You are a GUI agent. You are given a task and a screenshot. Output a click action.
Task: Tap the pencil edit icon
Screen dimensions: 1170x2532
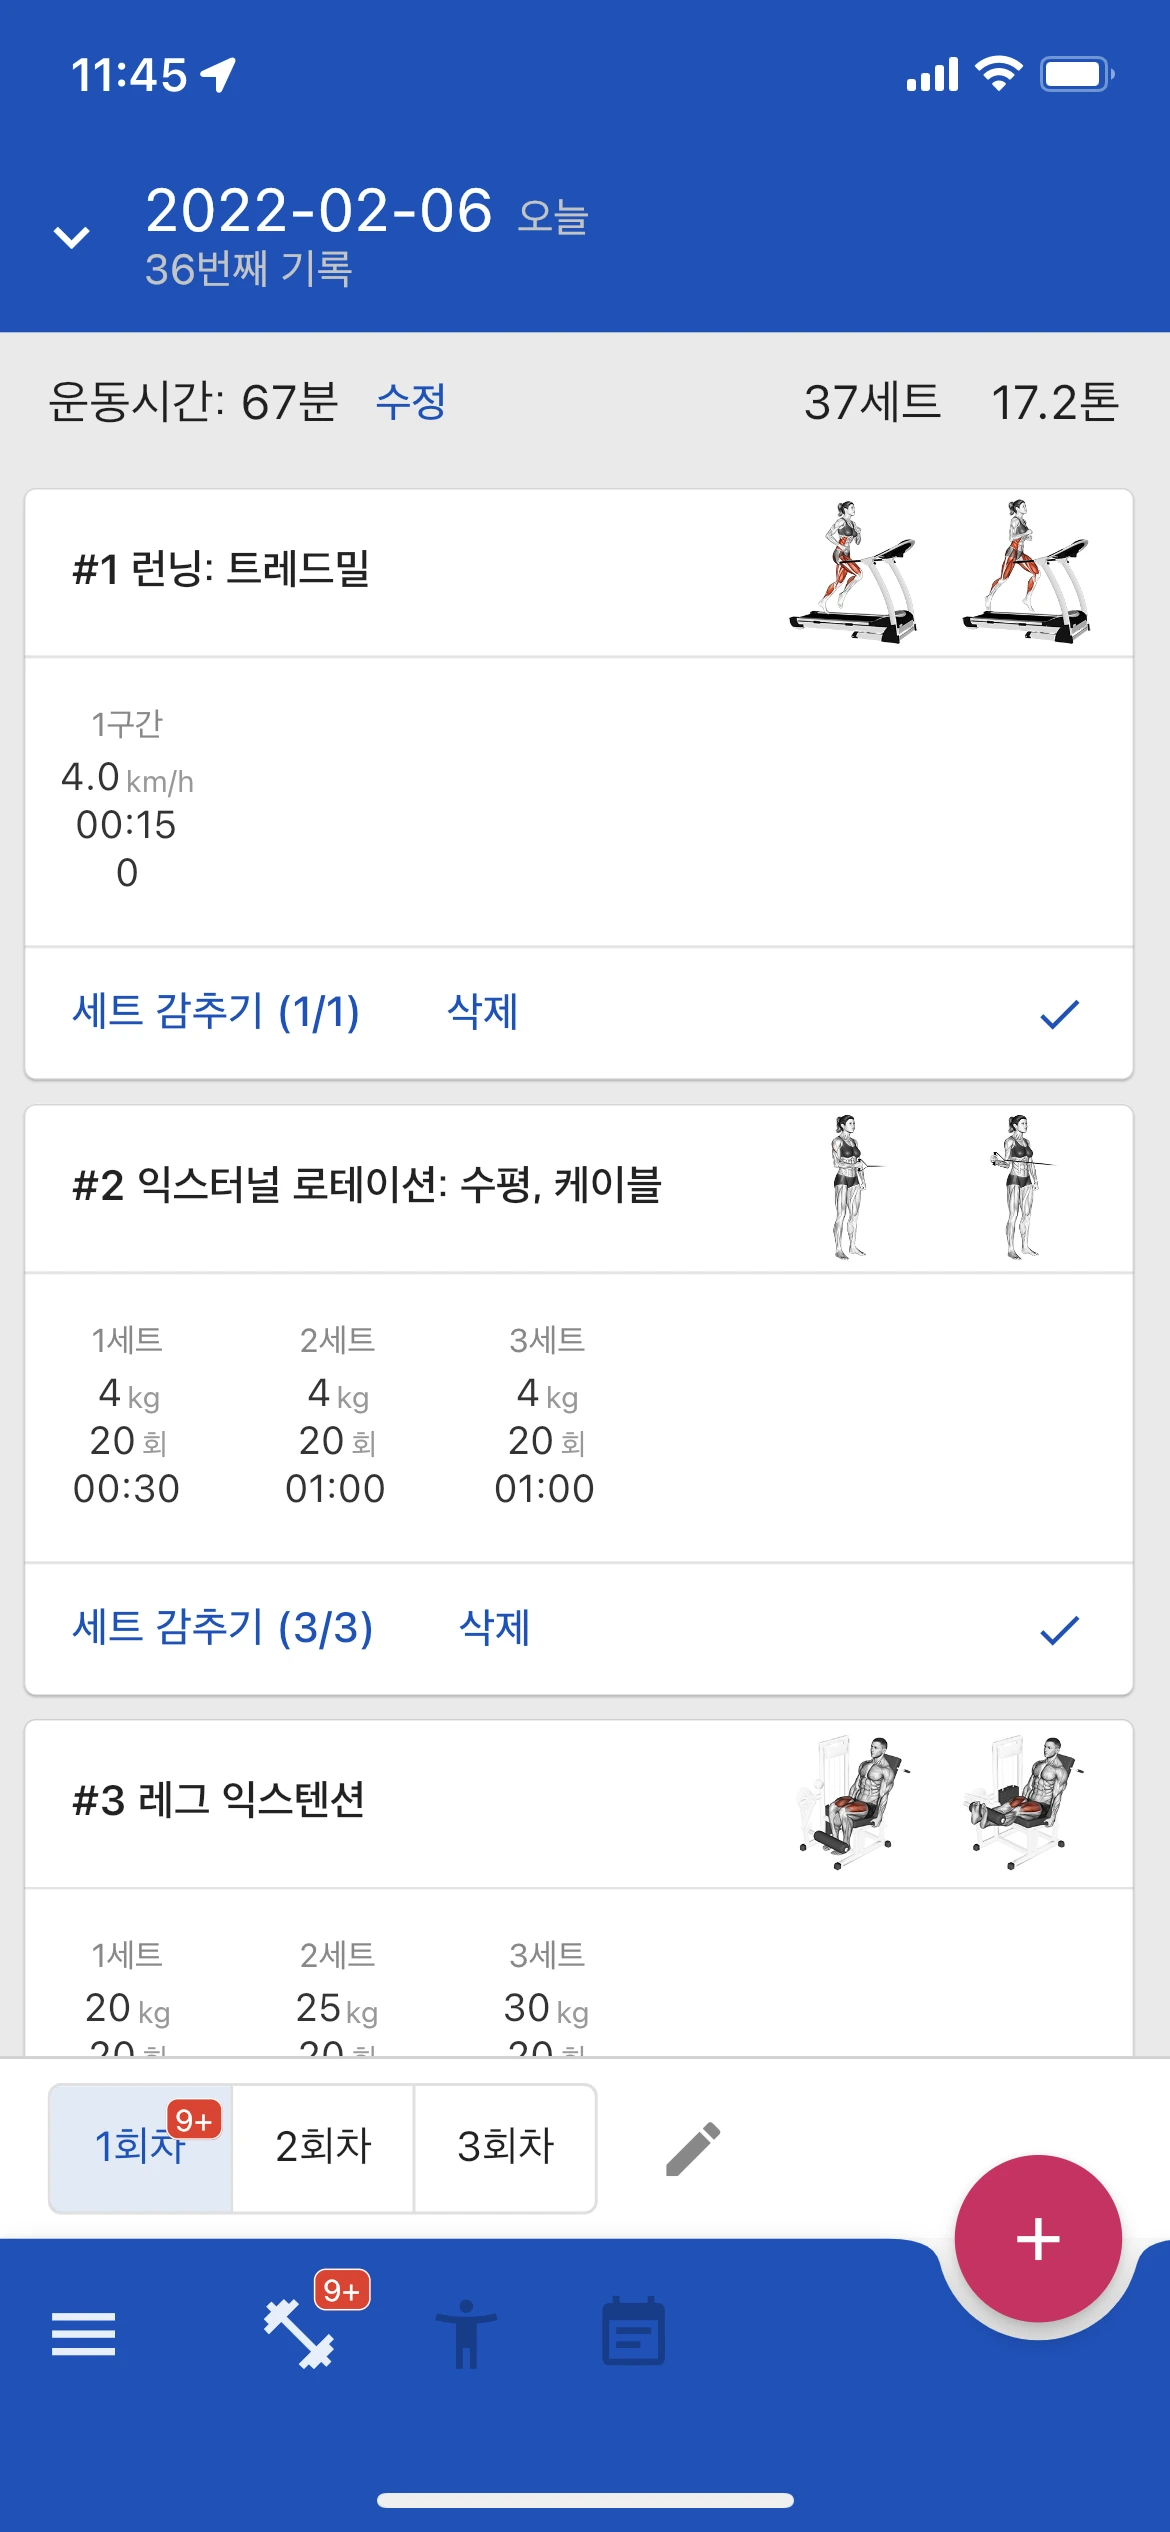click(x=693, y=2149)
